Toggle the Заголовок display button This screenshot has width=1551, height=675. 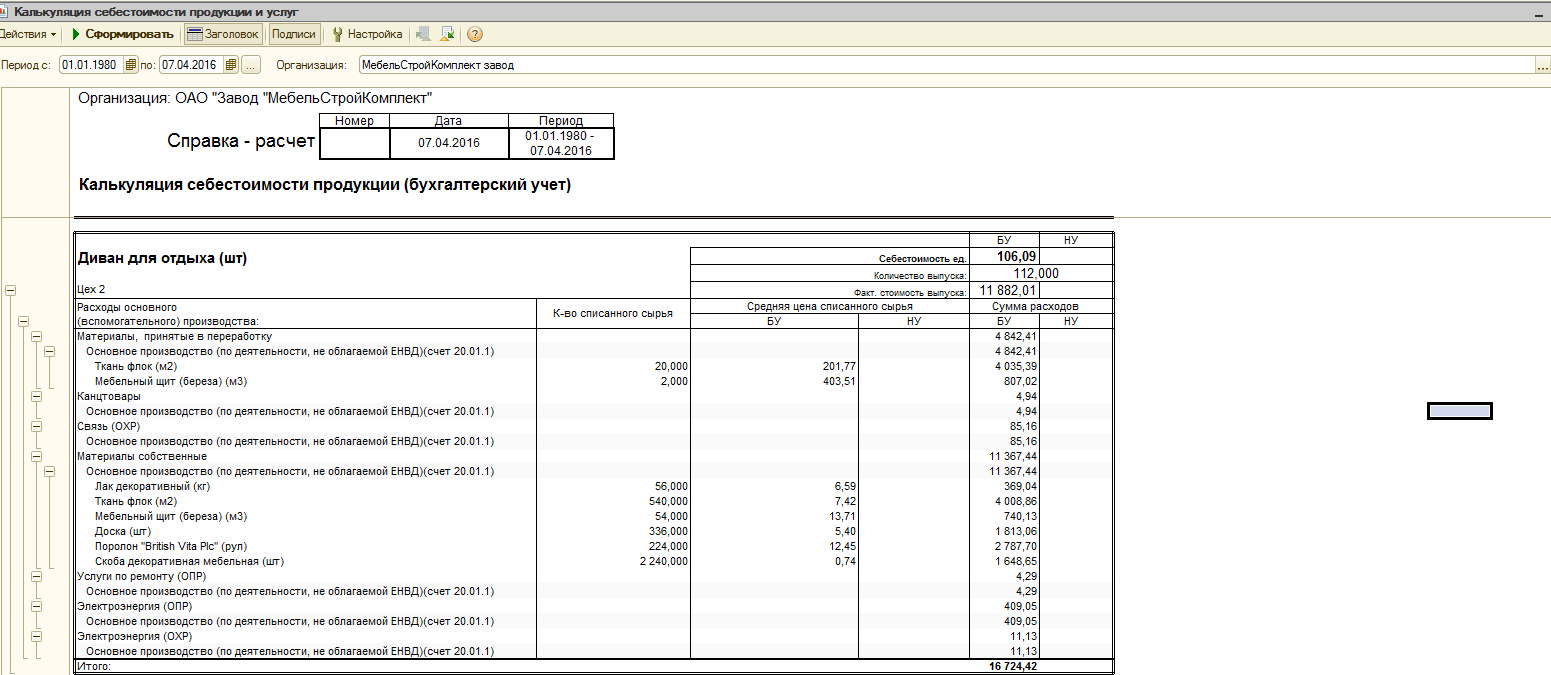pos(224,34)
